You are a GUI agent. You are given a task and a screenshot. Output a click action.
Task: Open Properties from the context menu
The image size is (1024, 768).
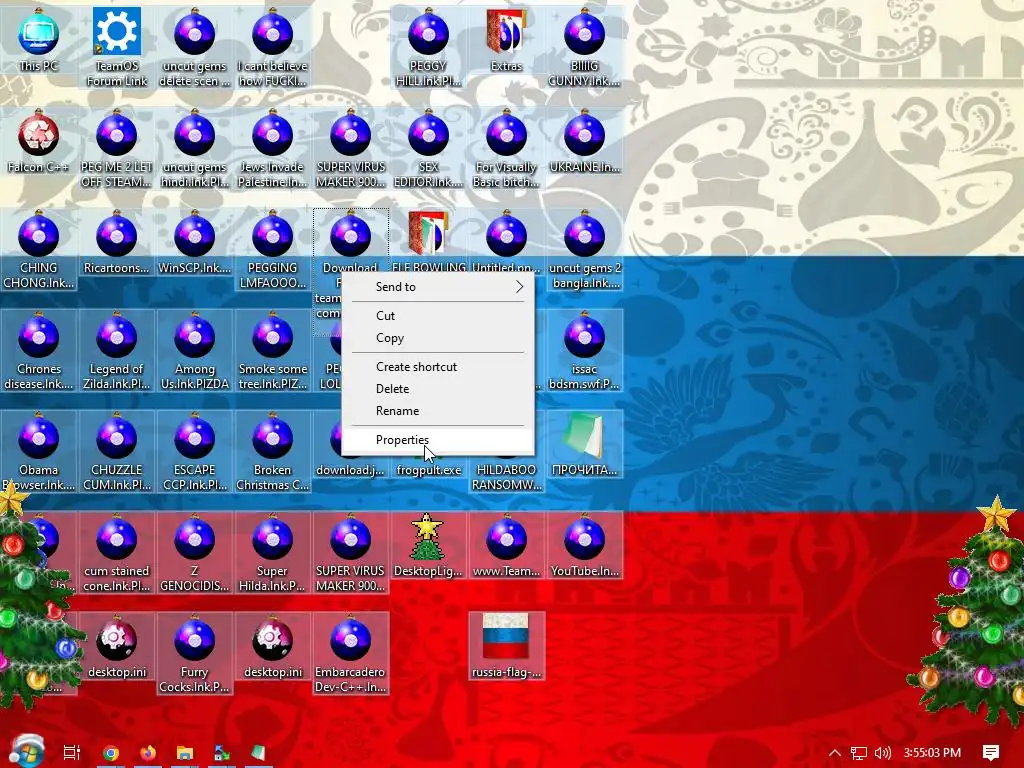pos(438,440)
